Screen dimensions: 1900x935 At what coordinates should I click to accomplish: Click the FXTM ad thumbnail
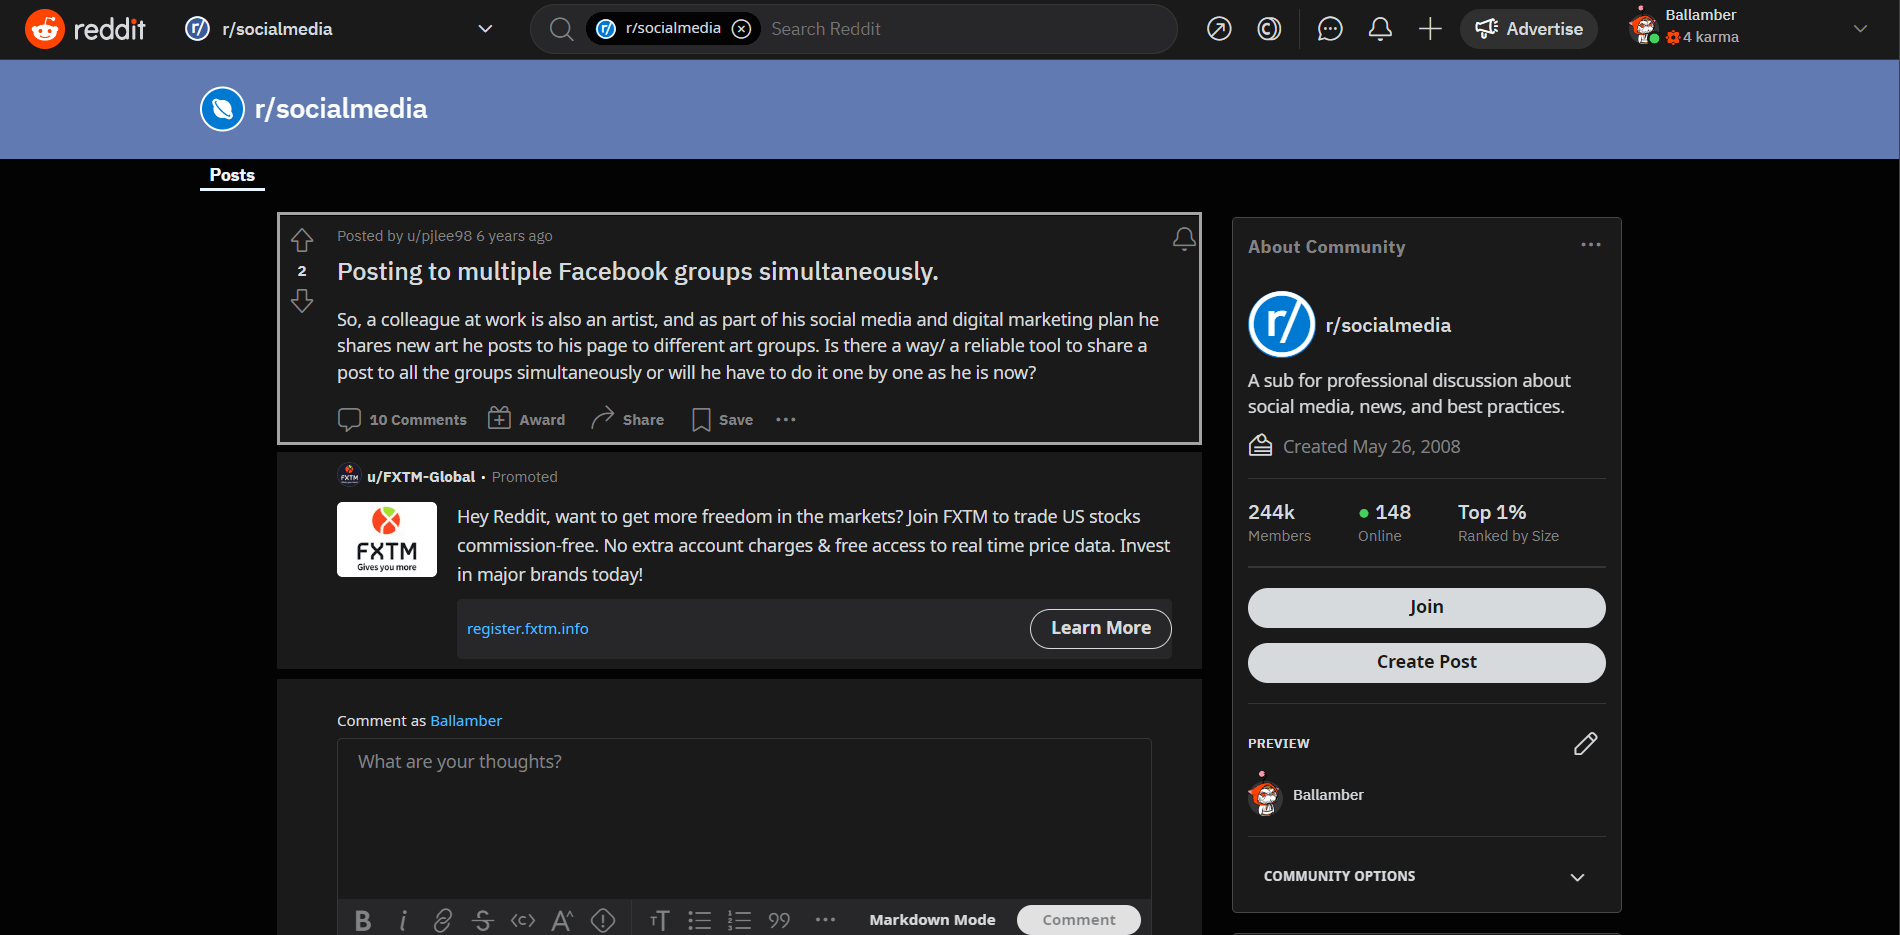tap(387, 540)
